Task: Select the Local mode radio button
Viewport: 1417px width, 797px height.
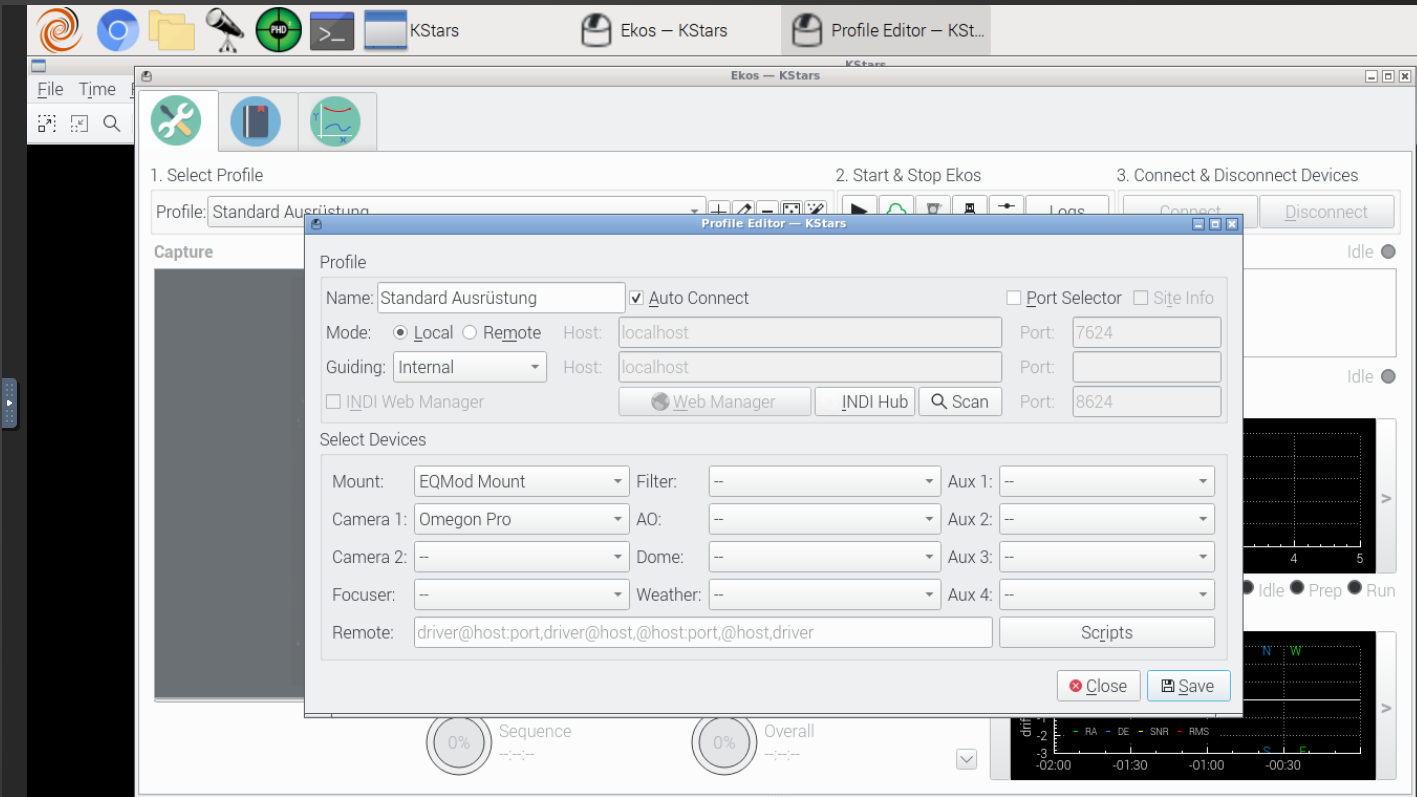Action: pyautogui.click(x=401, y=333)
